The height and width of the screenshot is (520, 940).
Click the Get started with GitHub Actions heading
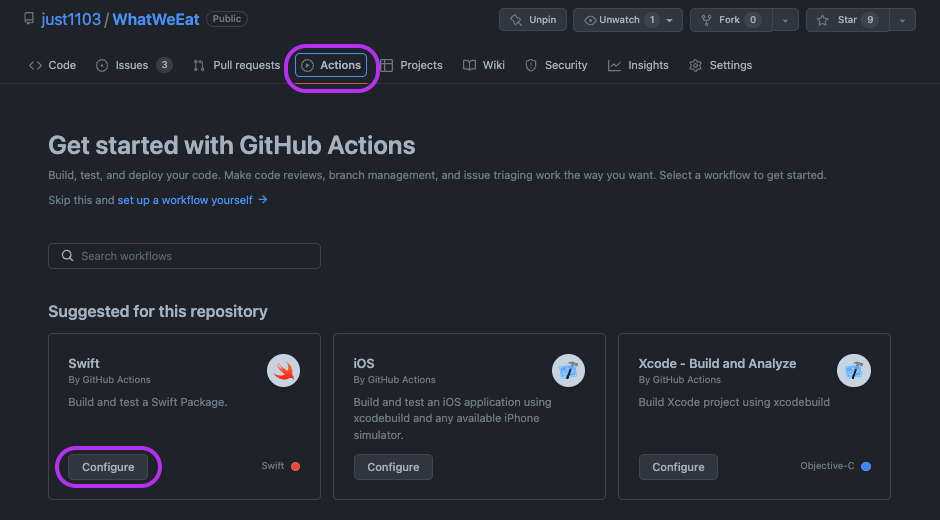[231, 145]
